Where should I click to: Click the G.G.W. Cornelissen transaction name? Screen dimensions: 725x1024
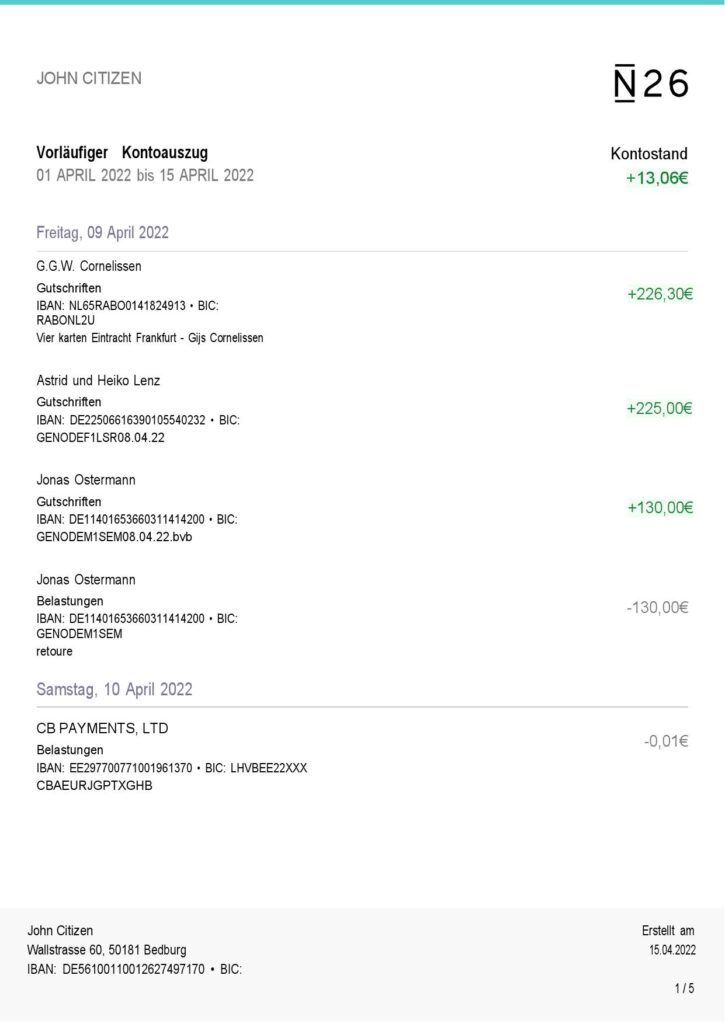click(89, 266)
